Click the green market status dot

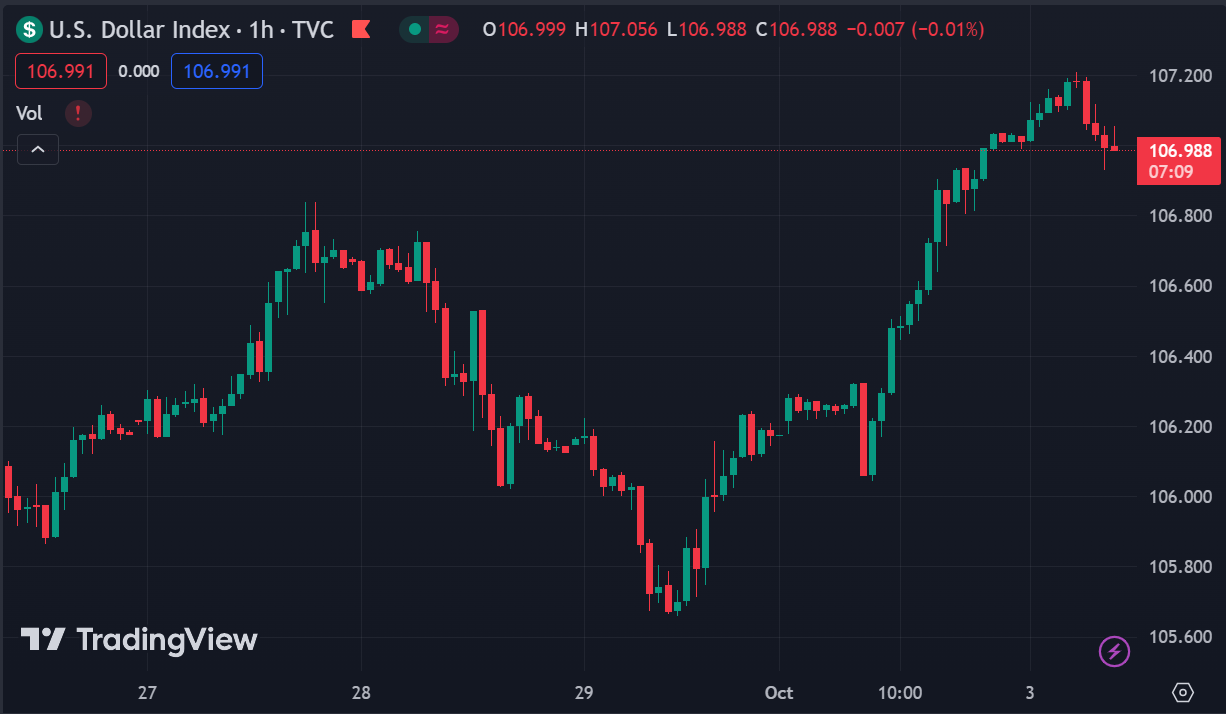pos(414,29)
